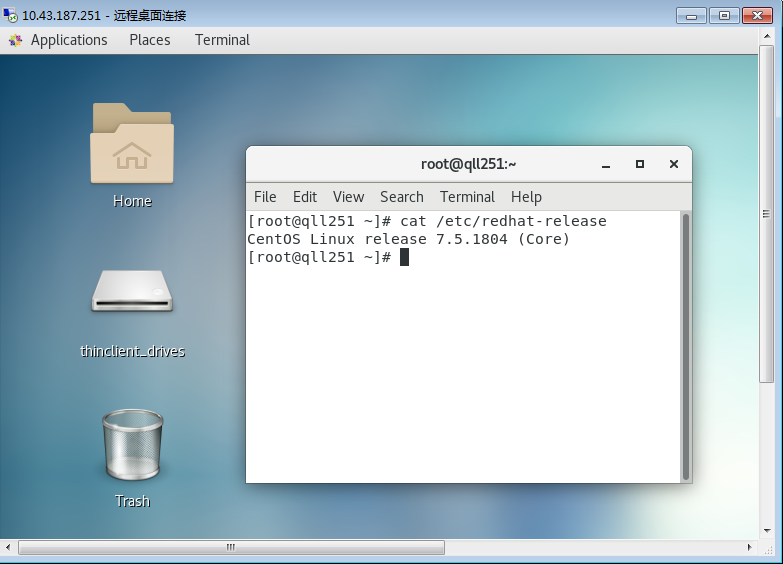Click the "thinclient_drives" label text
This screenshot has height=564, width=783.
click(x=132, y=351)
